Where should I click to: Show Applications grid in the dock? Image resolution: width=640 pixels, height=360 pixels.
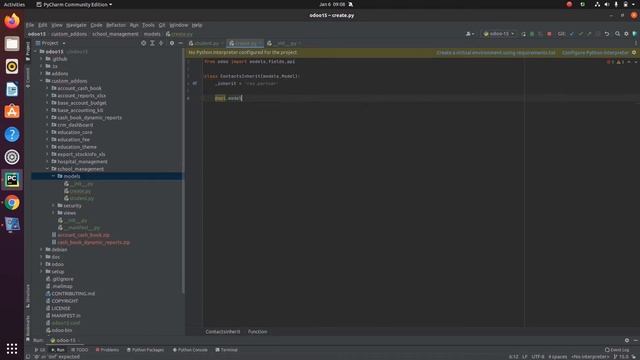click(x=12, y=348)
